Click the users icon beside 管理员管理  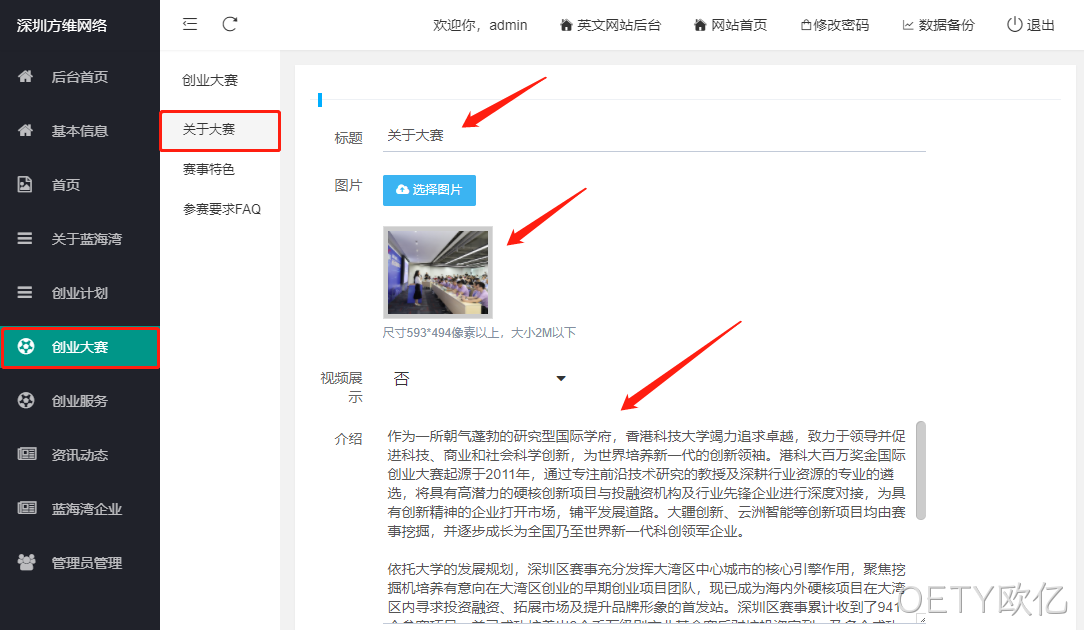click(x=26, y=562)
